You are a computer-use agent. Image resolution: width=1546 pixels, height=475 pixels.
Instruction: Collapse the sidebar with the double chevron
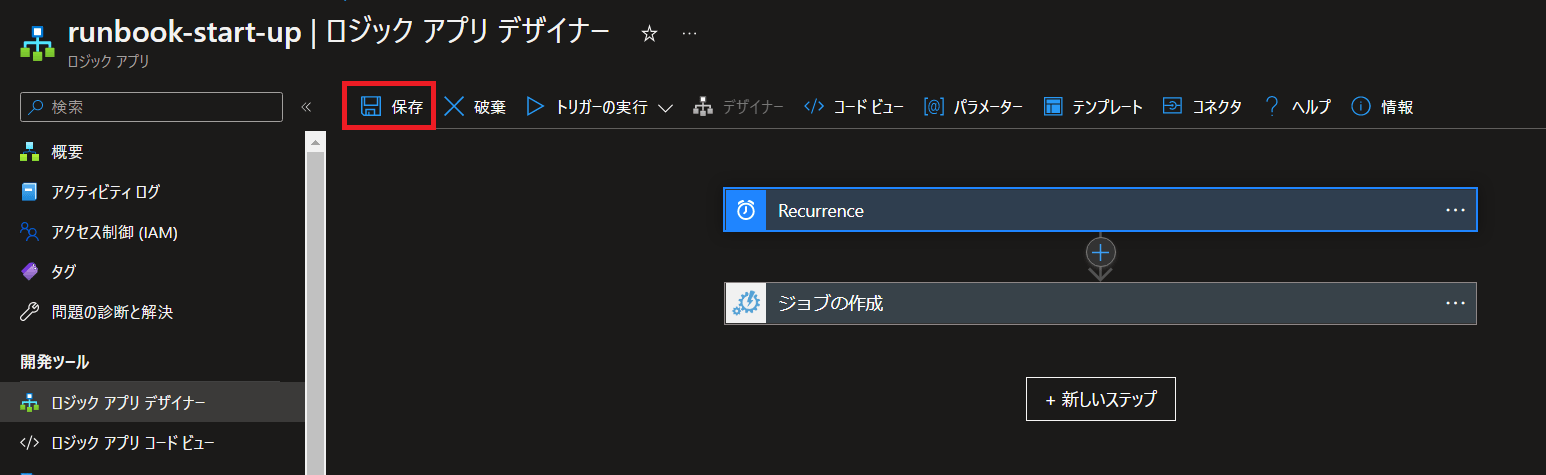point(306,107)
